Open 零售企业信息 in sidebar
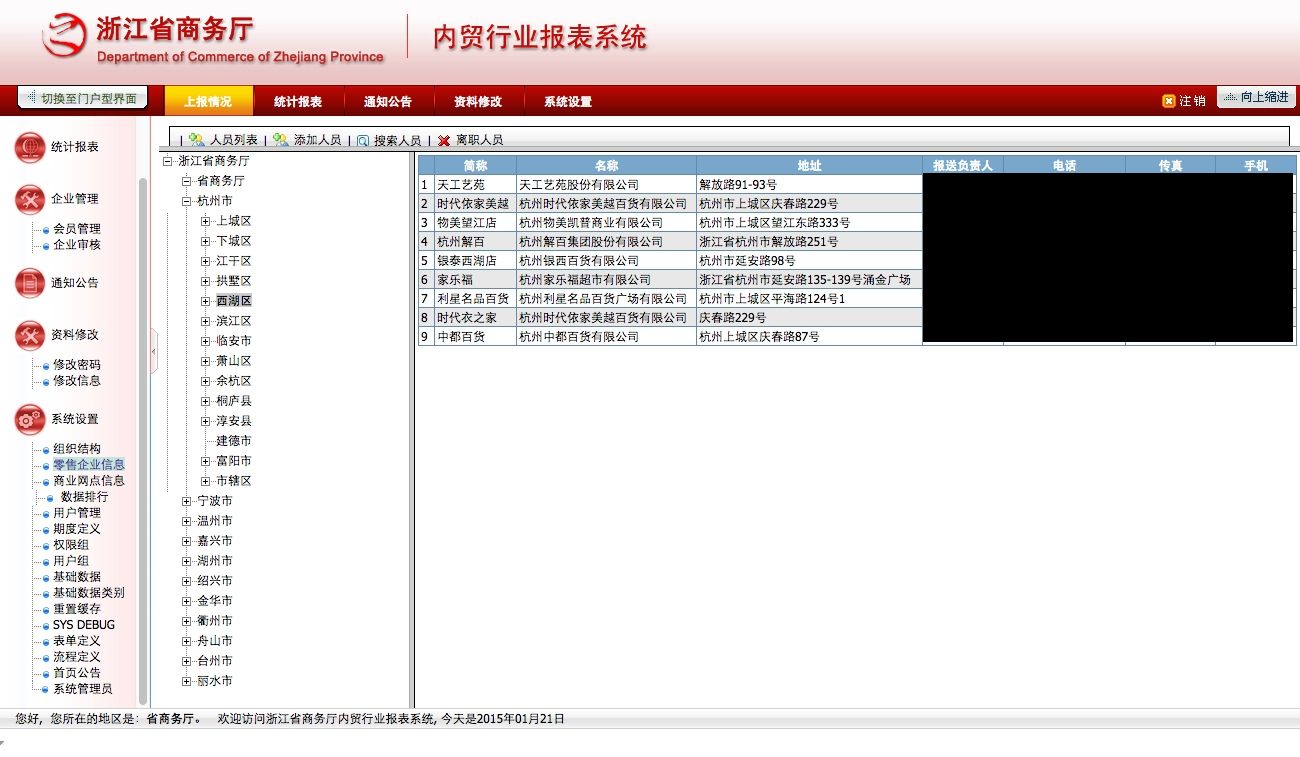The image size is (1300, 757). [x=89, y=465]
